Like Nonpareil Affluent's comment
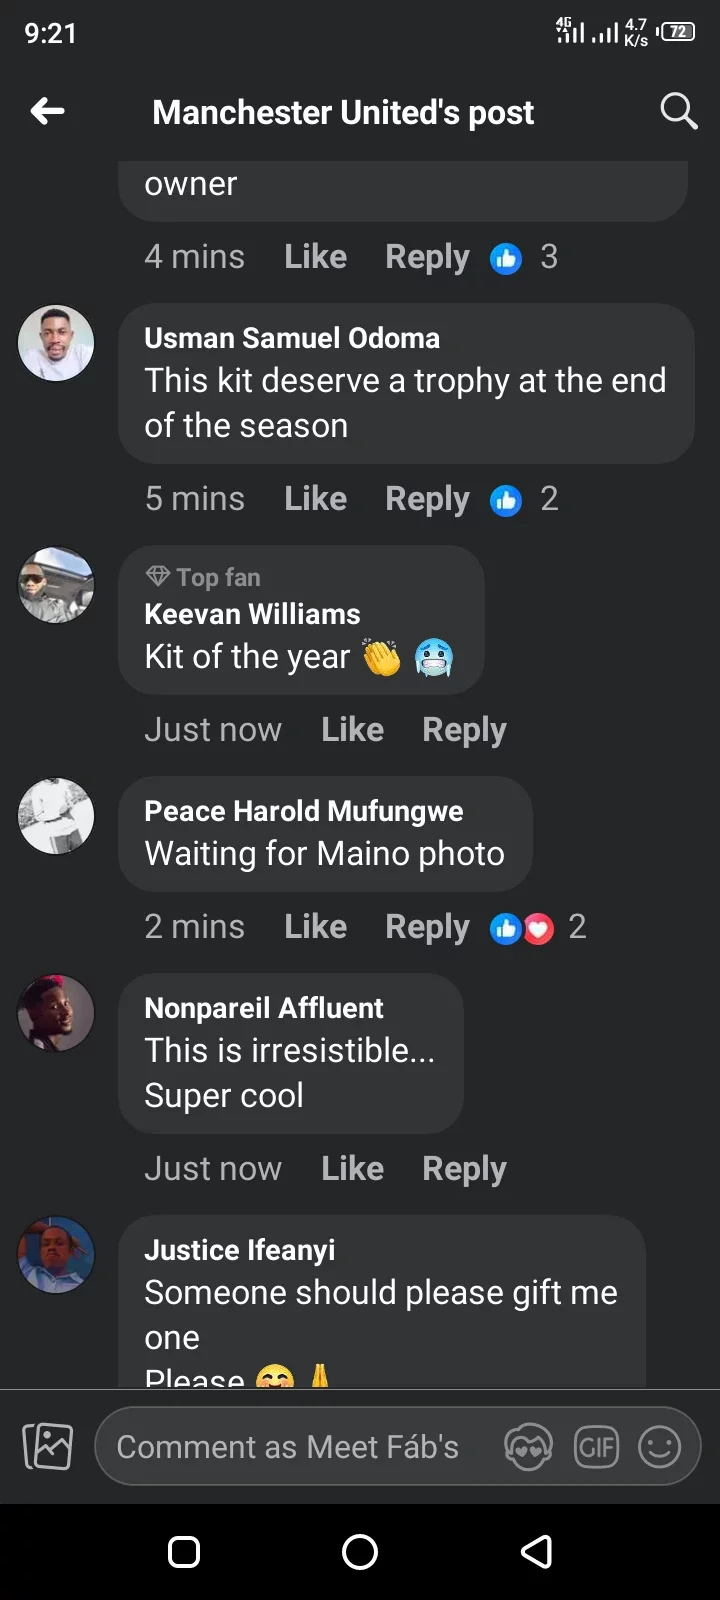Image resolution: width=720 pixels, height=1600 pixels. pyautogui.click(x=352, y=1168)
